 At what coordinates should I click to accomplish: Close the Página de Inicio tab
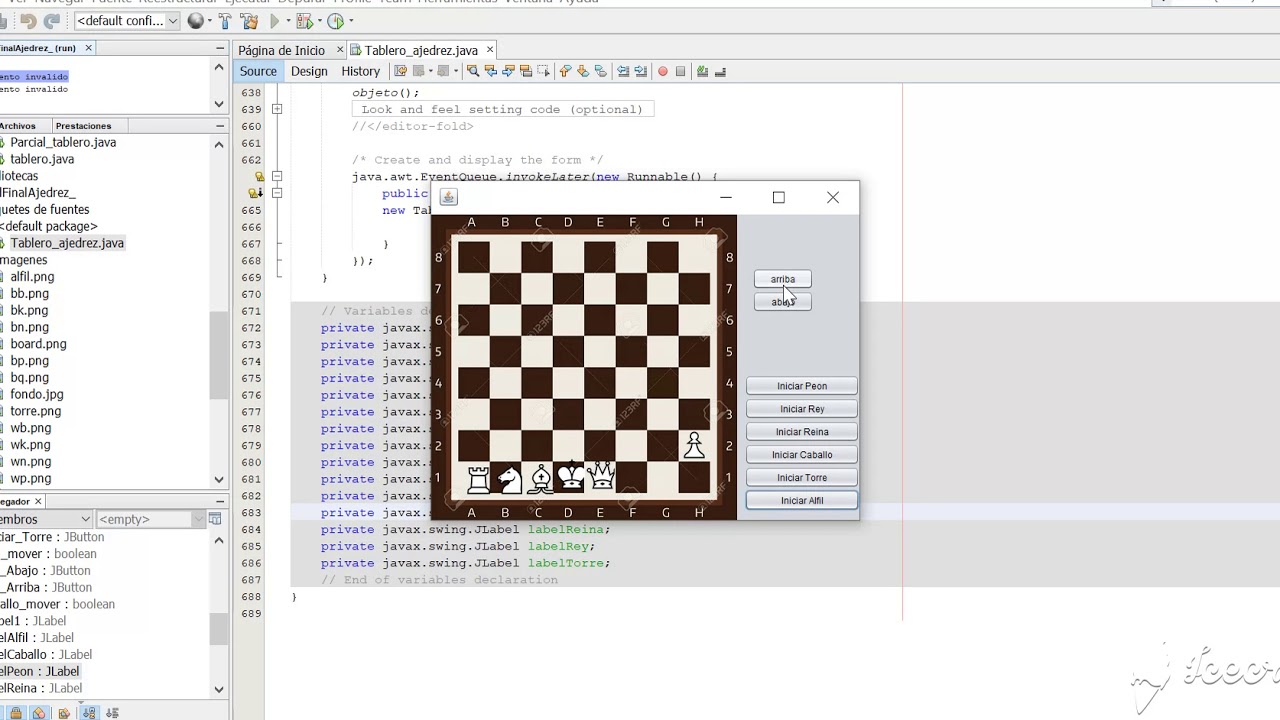pos(340,50)
